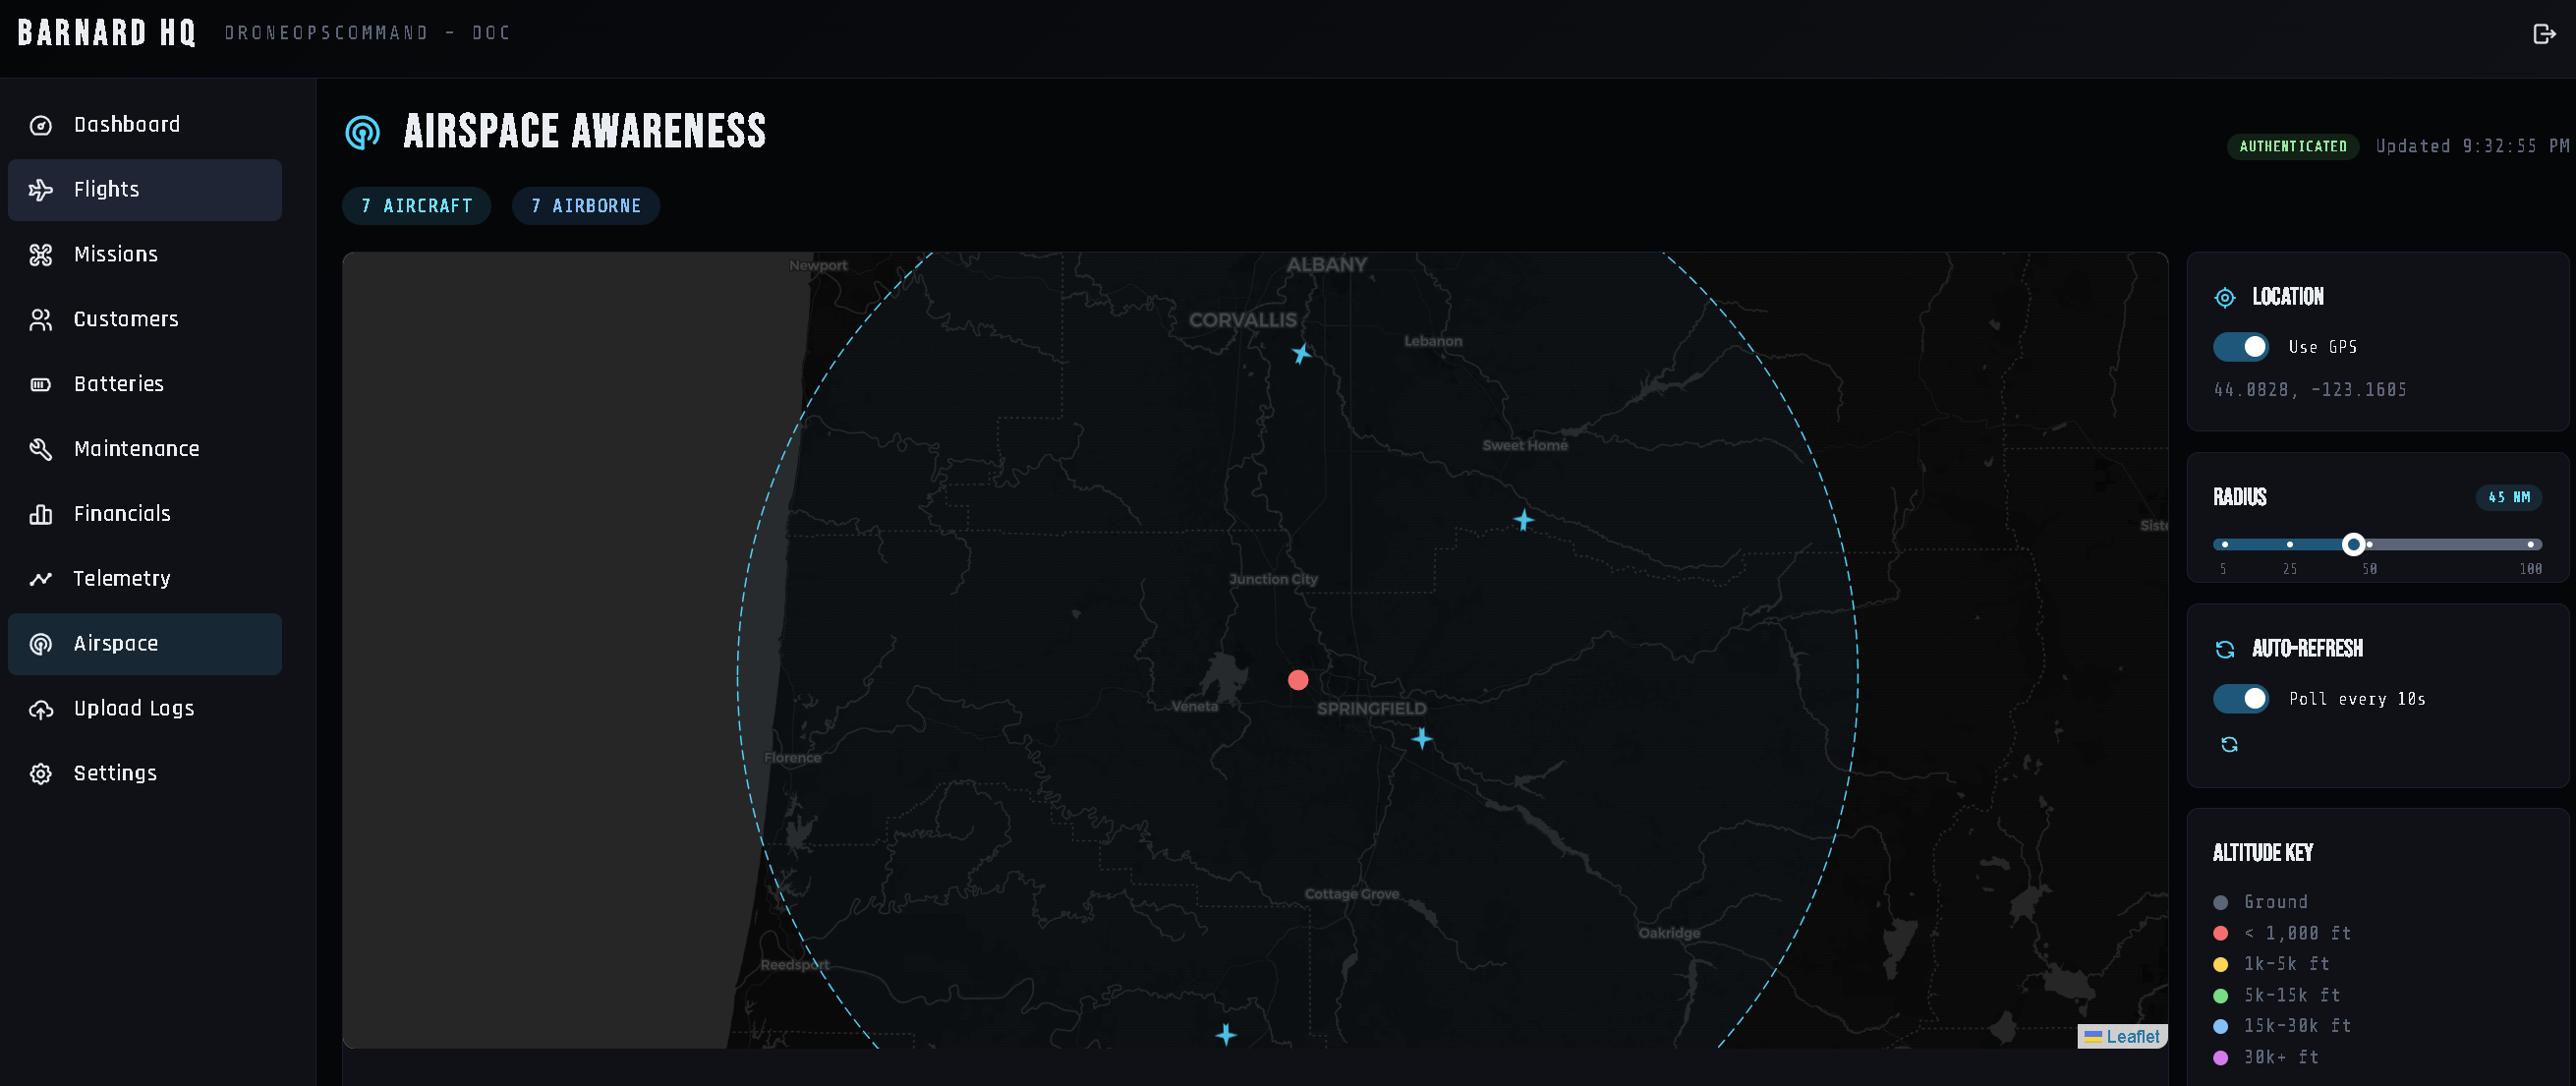The image size is (2576, 1086).
Task: Open Settings from the sidebar
Action: click(x=145, y=774)
